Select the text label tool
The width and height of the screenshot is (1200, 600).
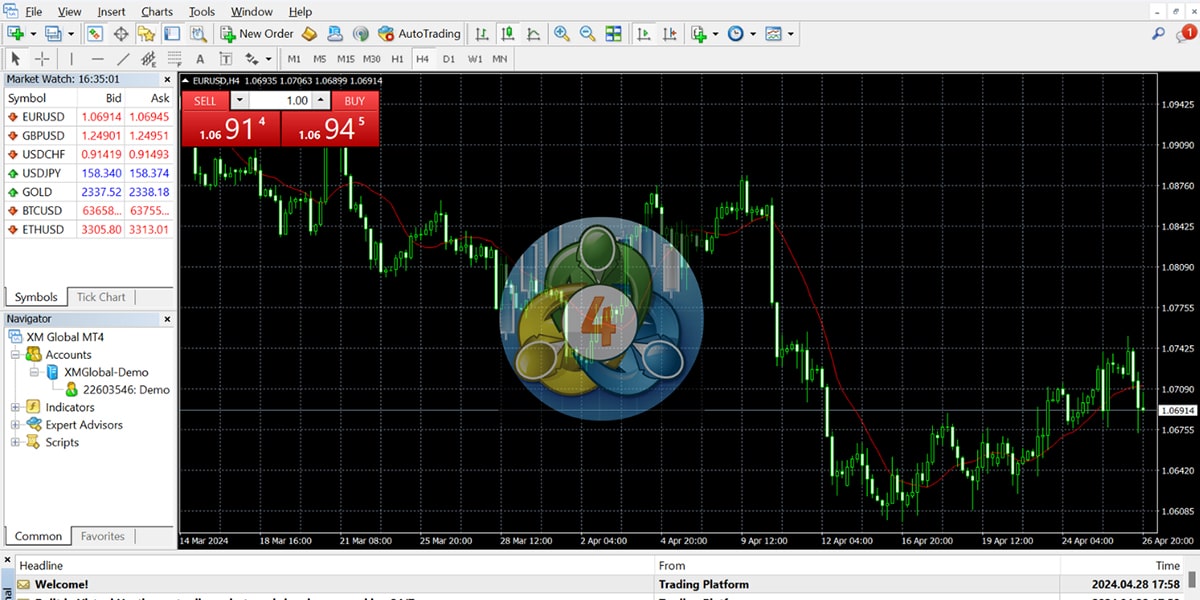point(226,59)
